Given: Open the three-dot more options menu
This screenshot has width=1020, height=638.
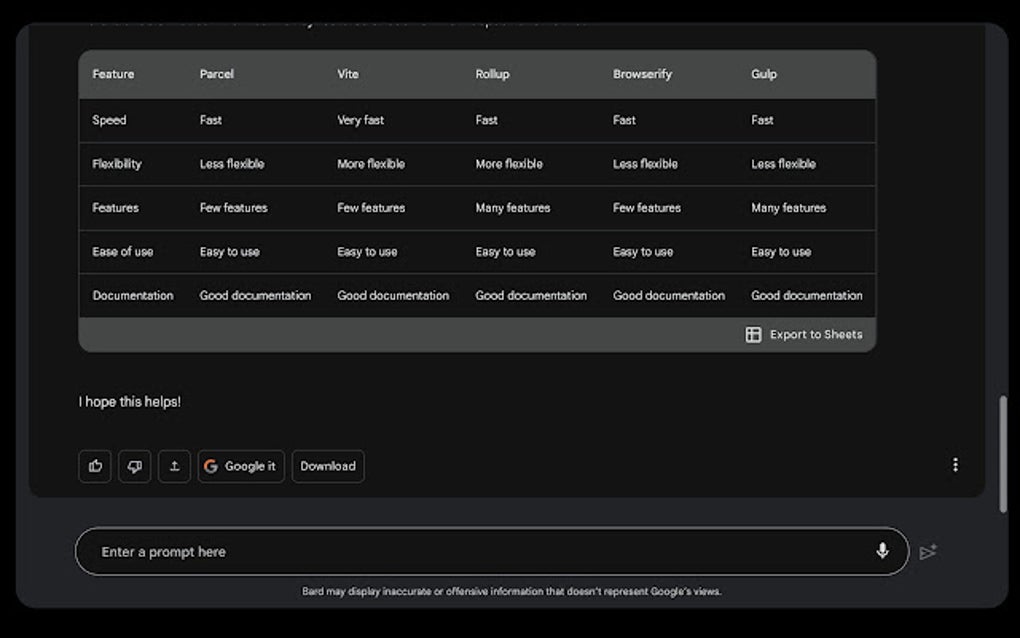Looking at the screenshot, I should [x=955, y=465].
